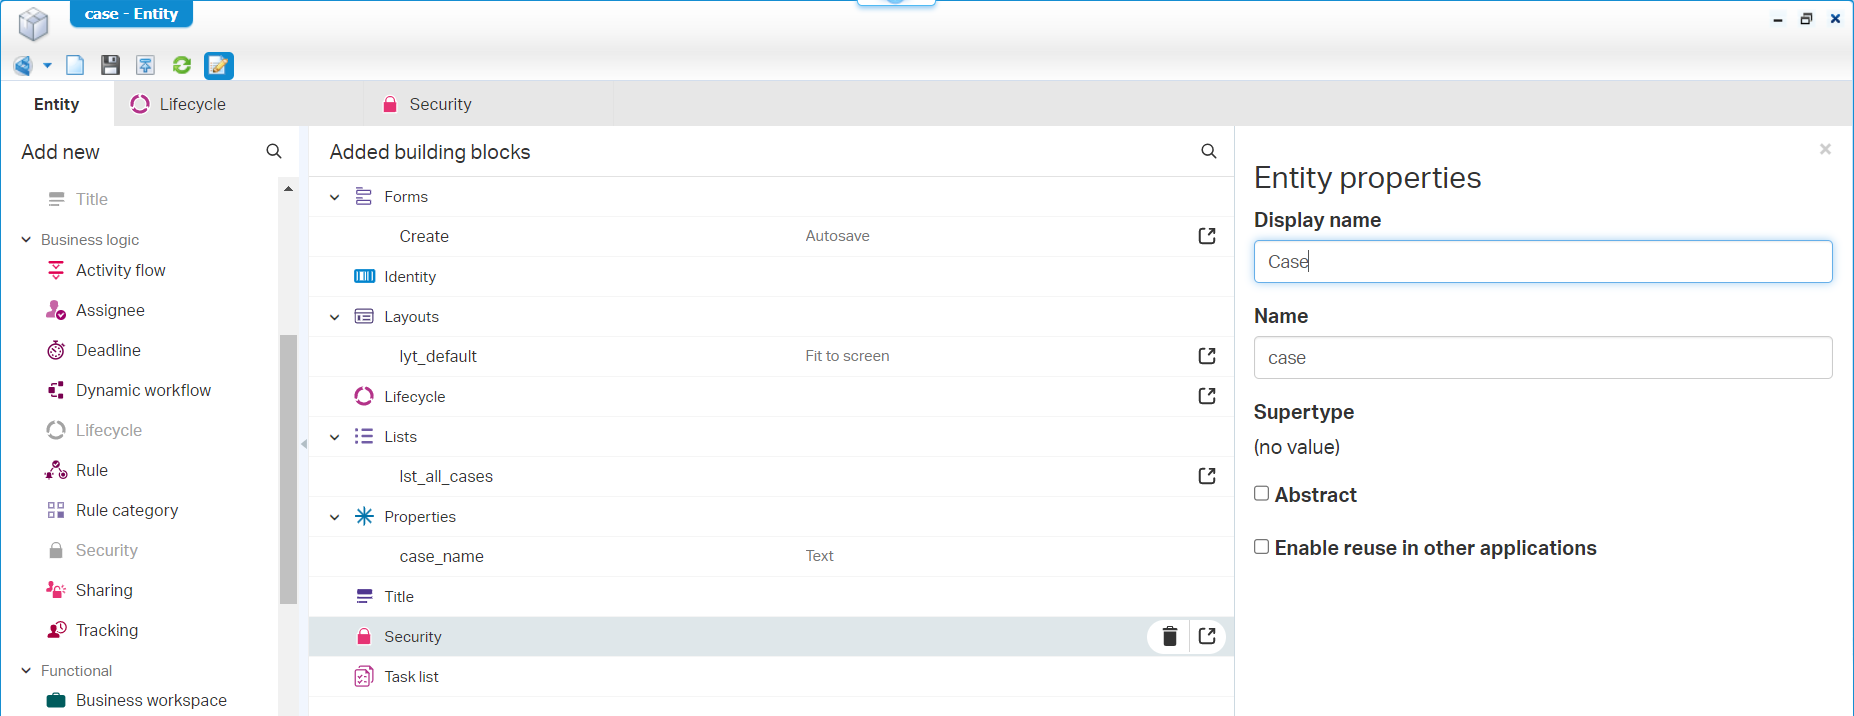Open the Lifecycle block in new tab

tap(1207, 396)
